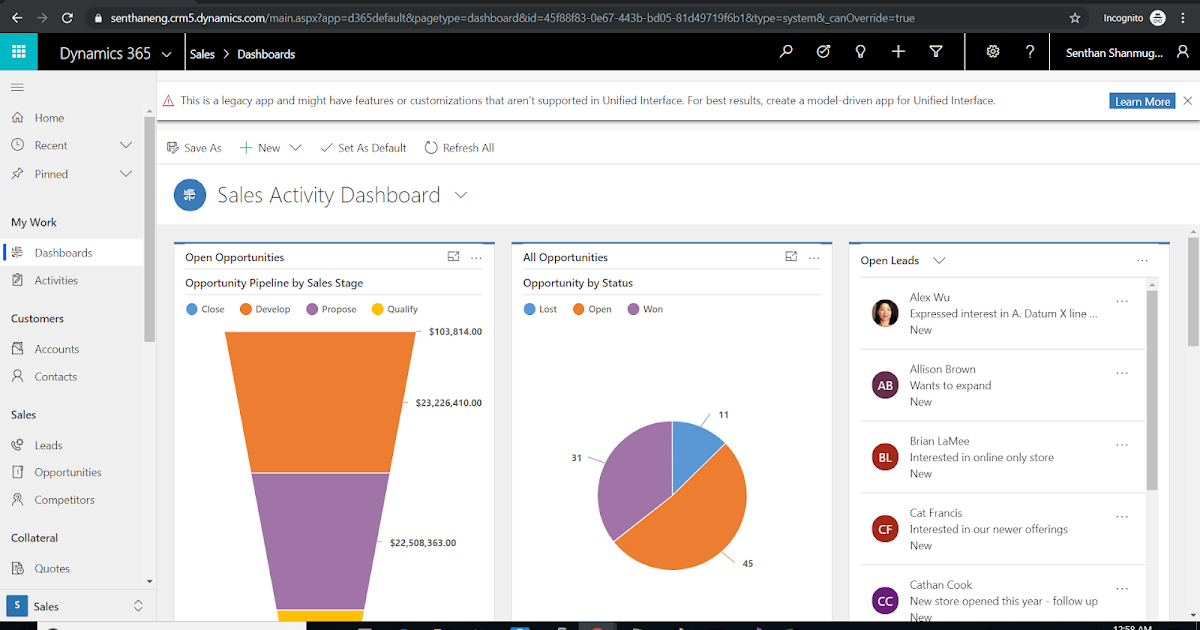Click the Quick Create plus icon
Screen dimensions: 1200x630
click(898, 51)
